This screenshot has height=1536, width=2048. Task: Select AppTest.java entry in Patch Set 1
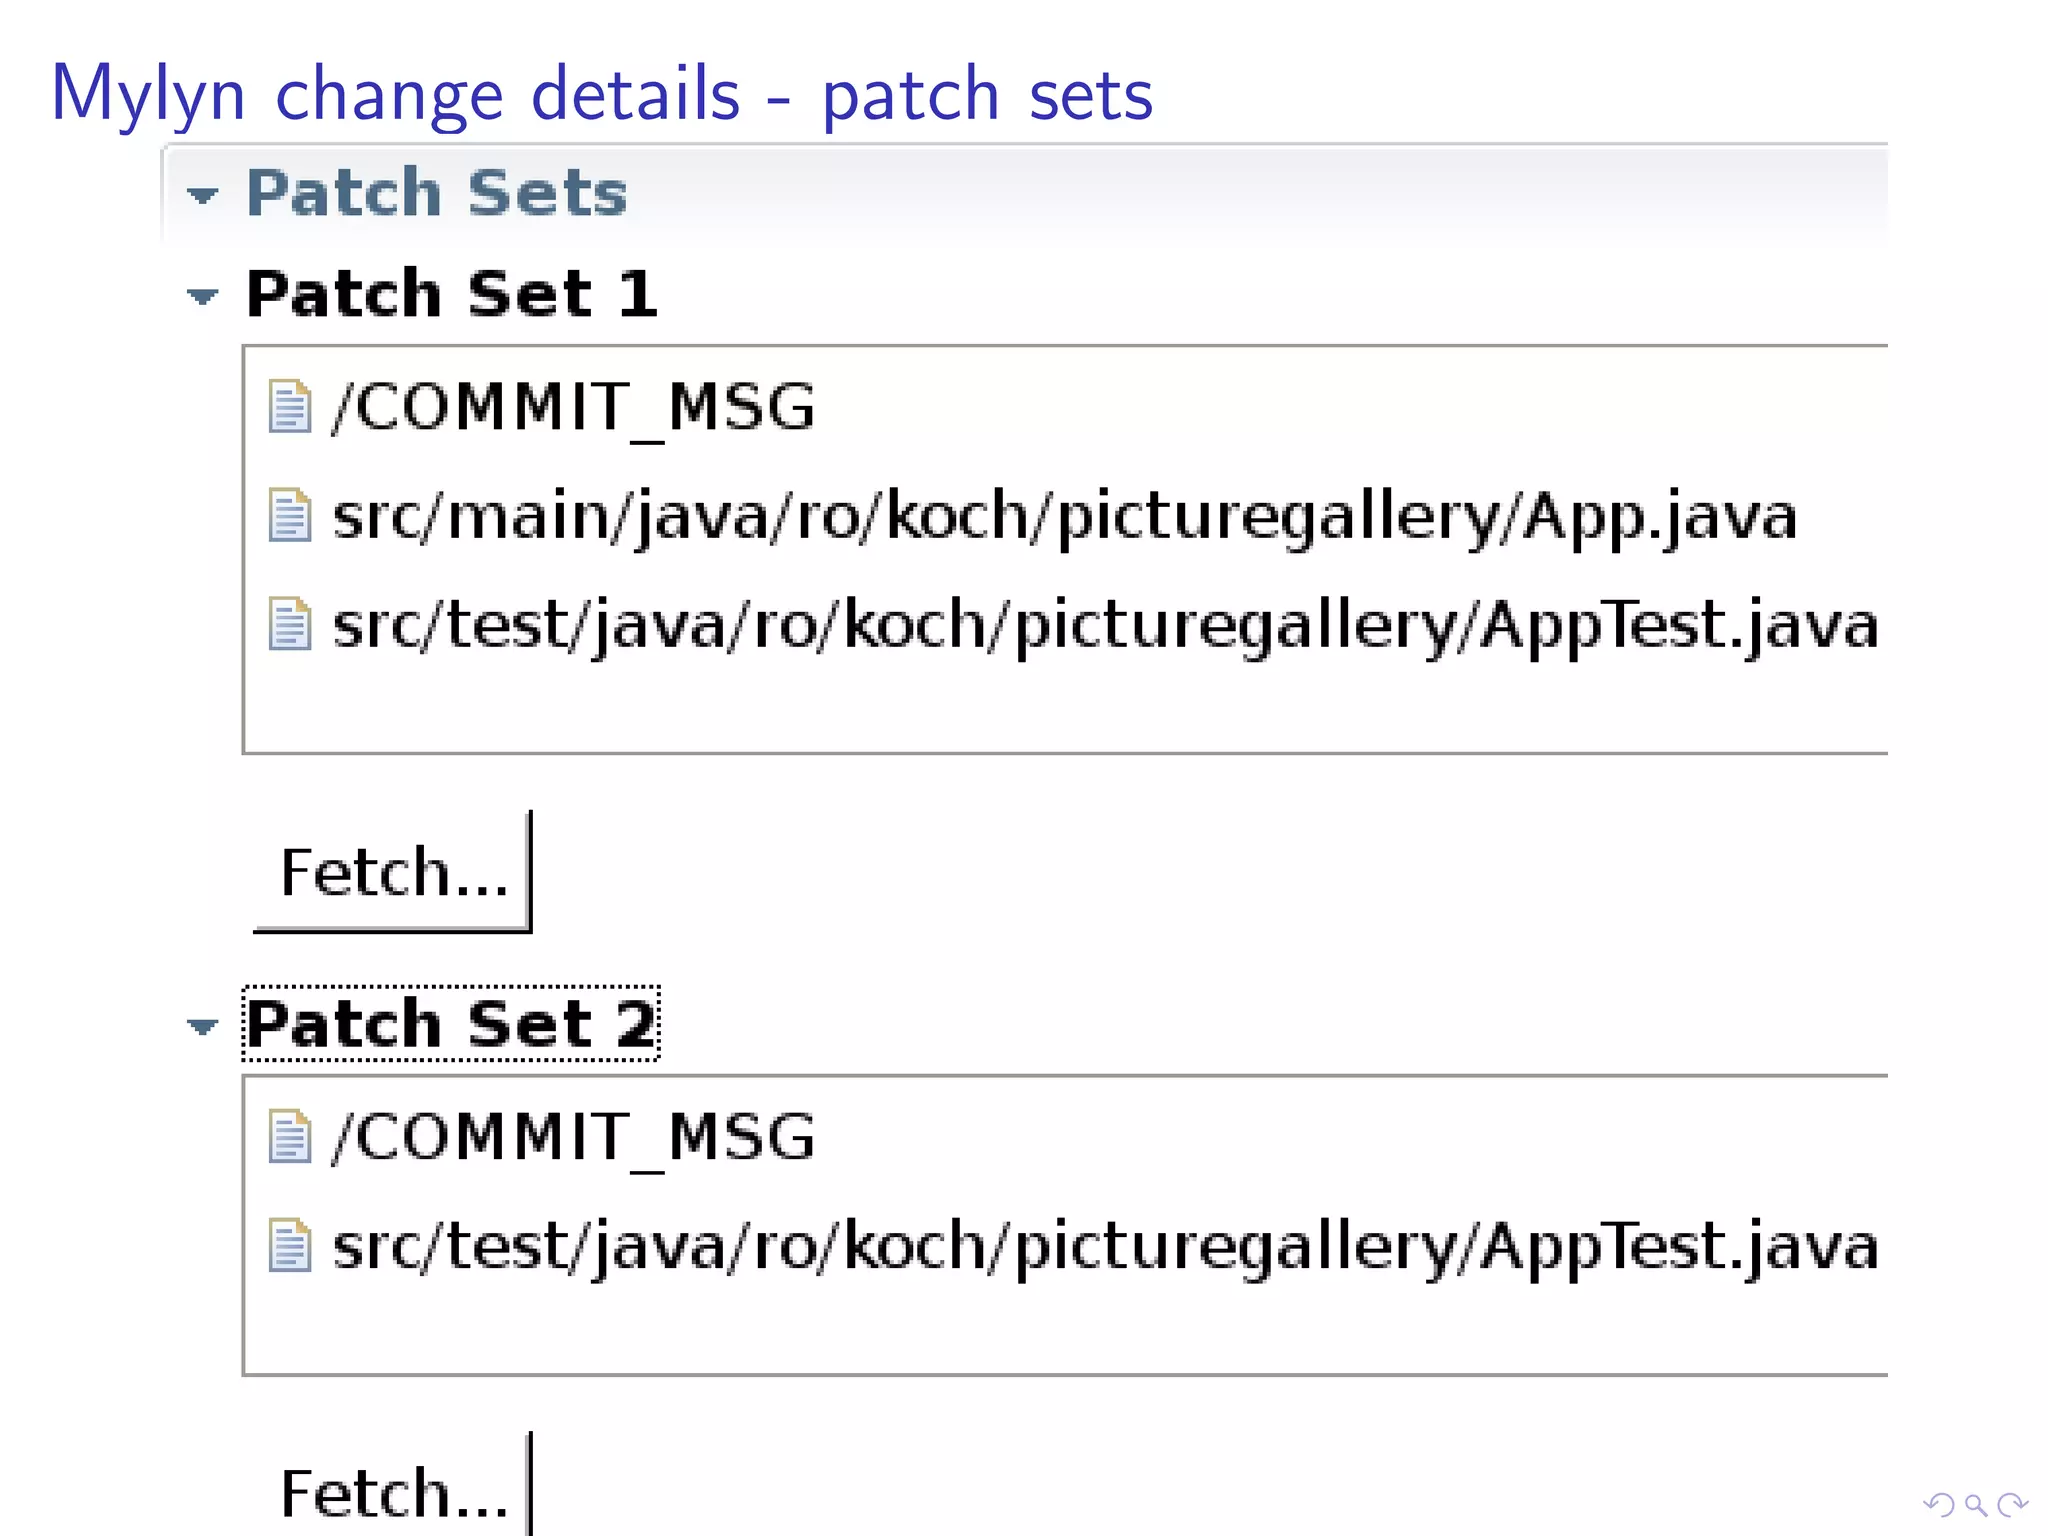(1105, 625)
